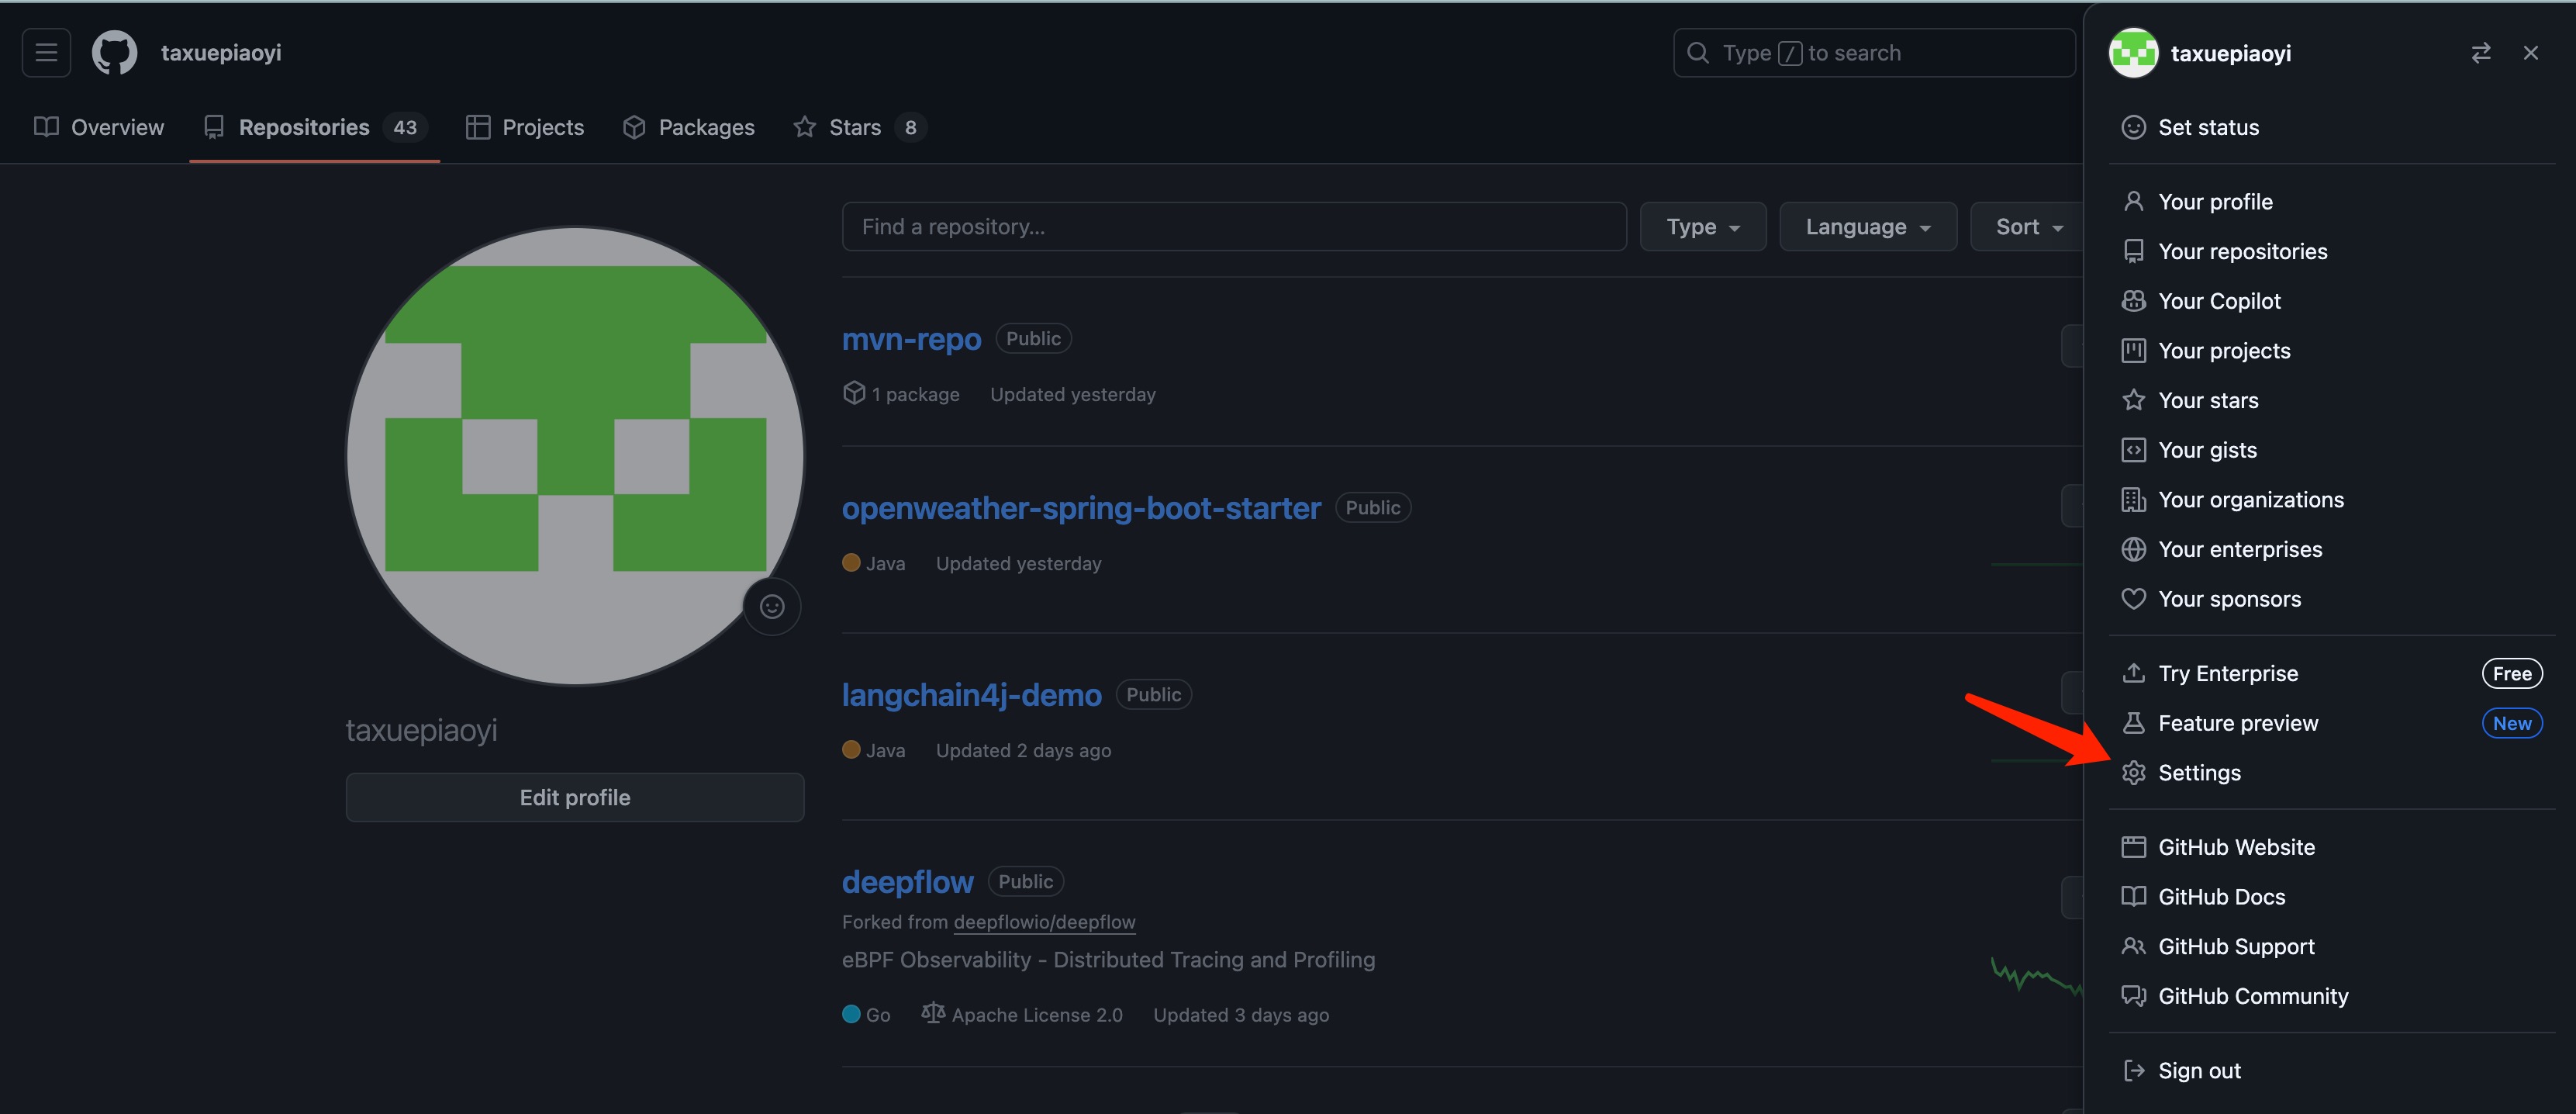Sign out of GitHub
The width and height of the screenshot is (2576, 1114).
coord(2198,1069)
